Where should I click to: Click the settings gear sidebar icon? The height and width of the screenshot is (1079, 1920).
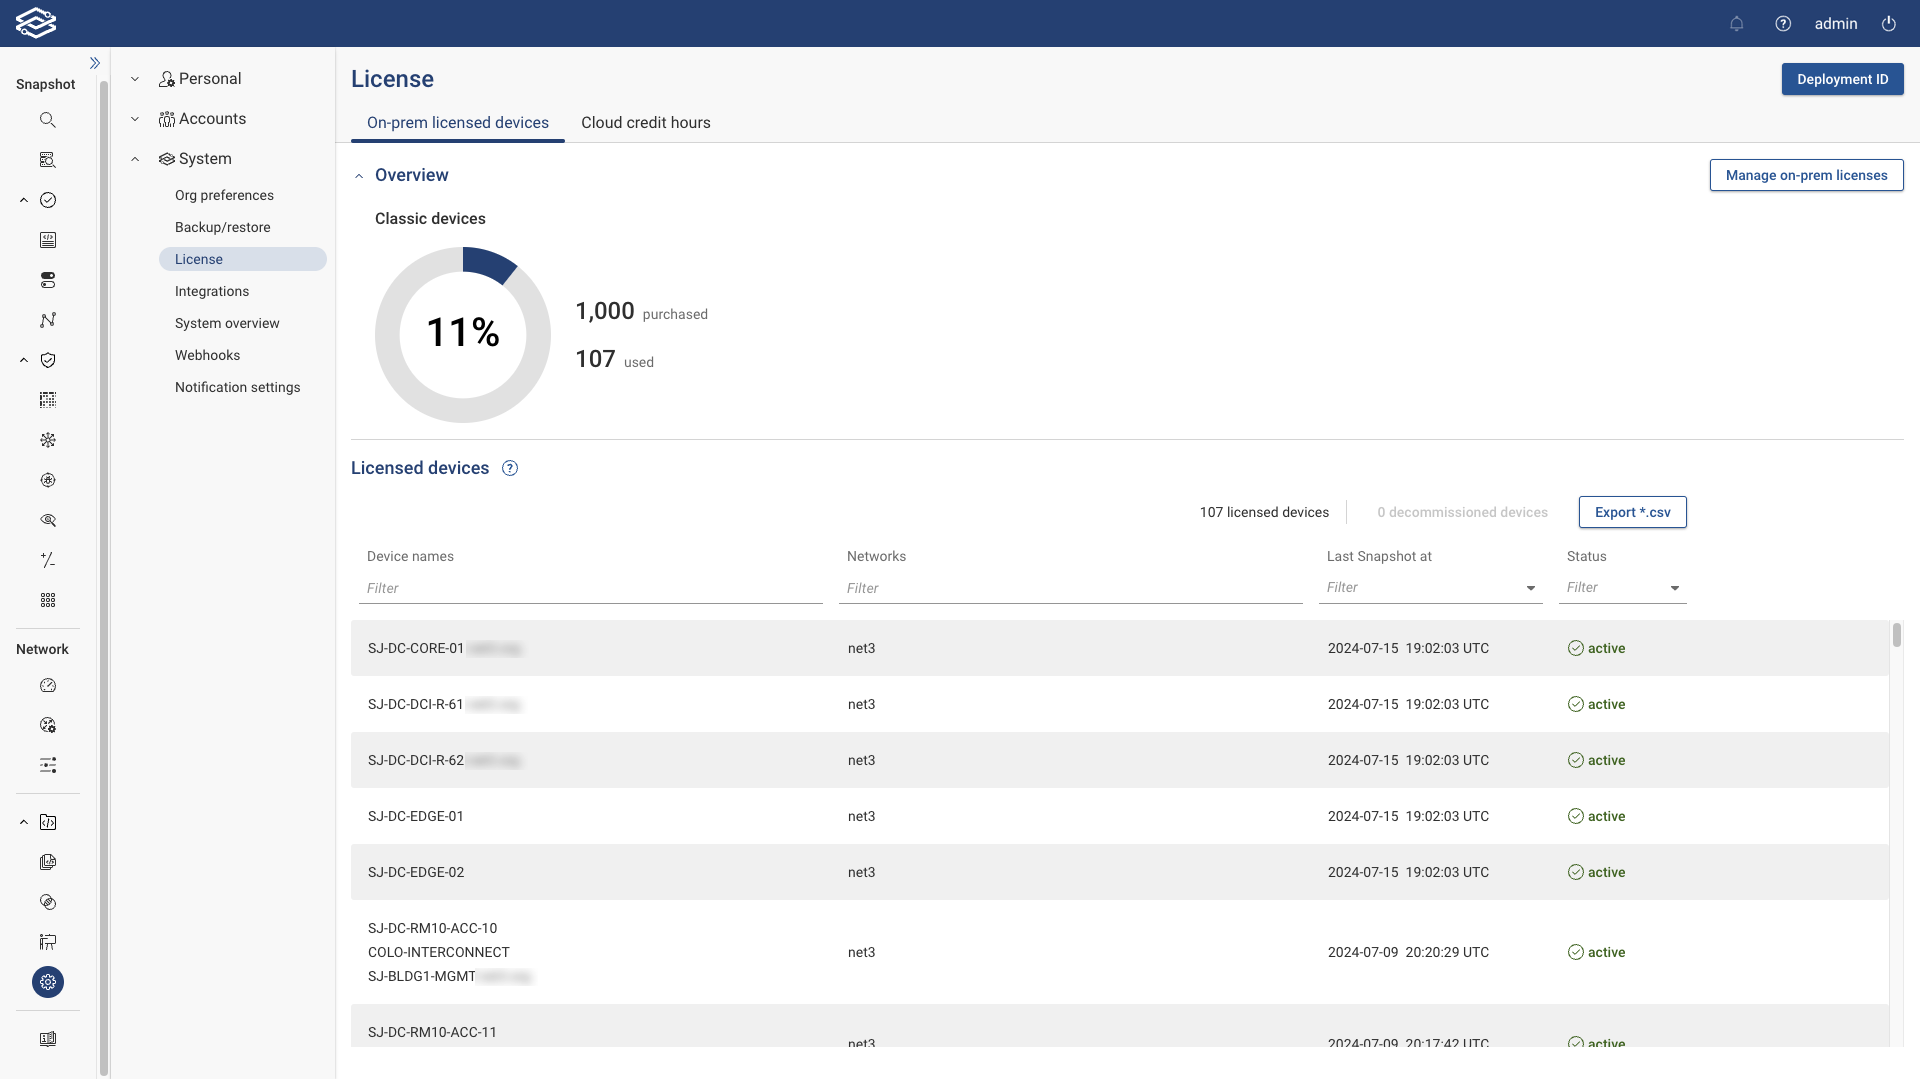click(x=48, y=982)
